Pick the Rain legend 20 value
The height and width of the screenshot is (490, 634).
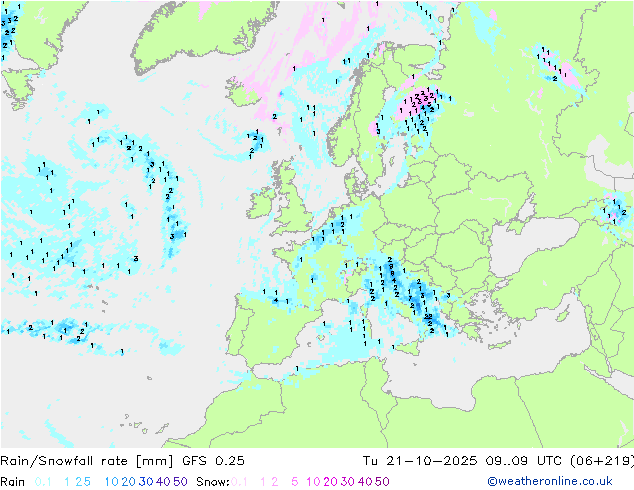click(x=129, y=482)
